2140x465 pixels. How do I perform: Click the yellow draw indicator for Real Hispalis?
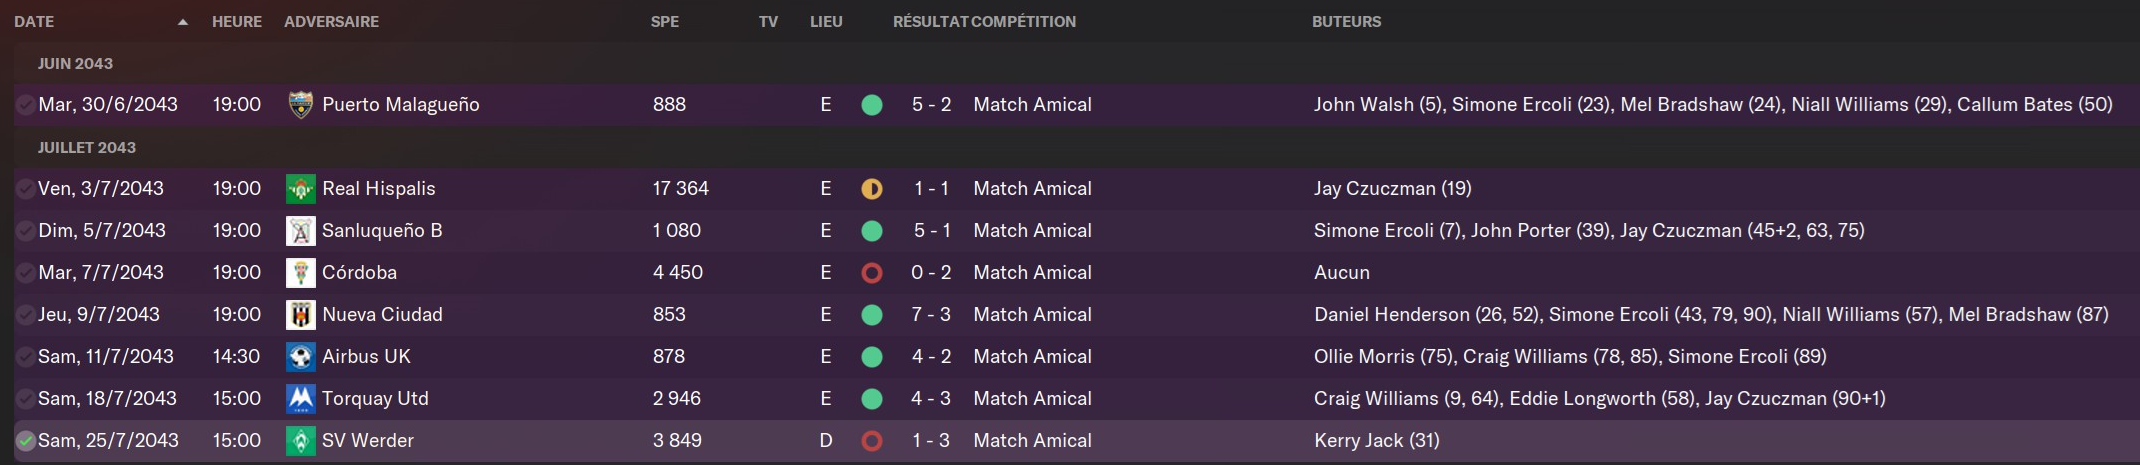tap(872, 188)
